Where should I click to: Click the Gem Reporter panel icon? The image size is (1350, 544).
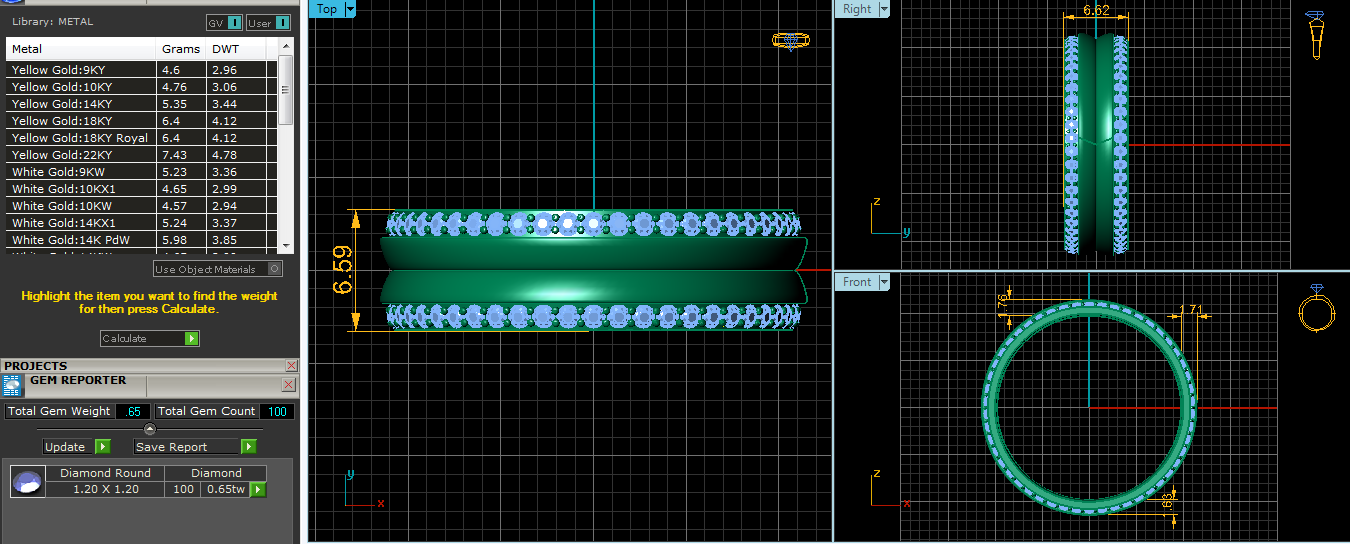[13, 387]
